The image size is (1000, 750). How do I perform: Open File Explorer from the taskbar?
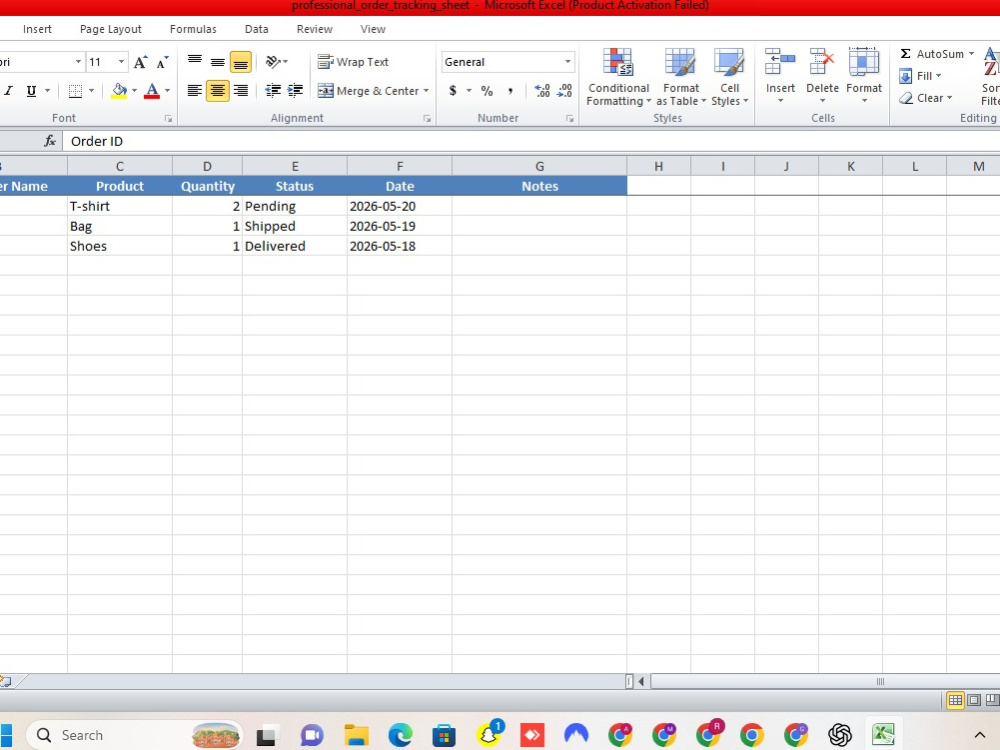point(356,735)
